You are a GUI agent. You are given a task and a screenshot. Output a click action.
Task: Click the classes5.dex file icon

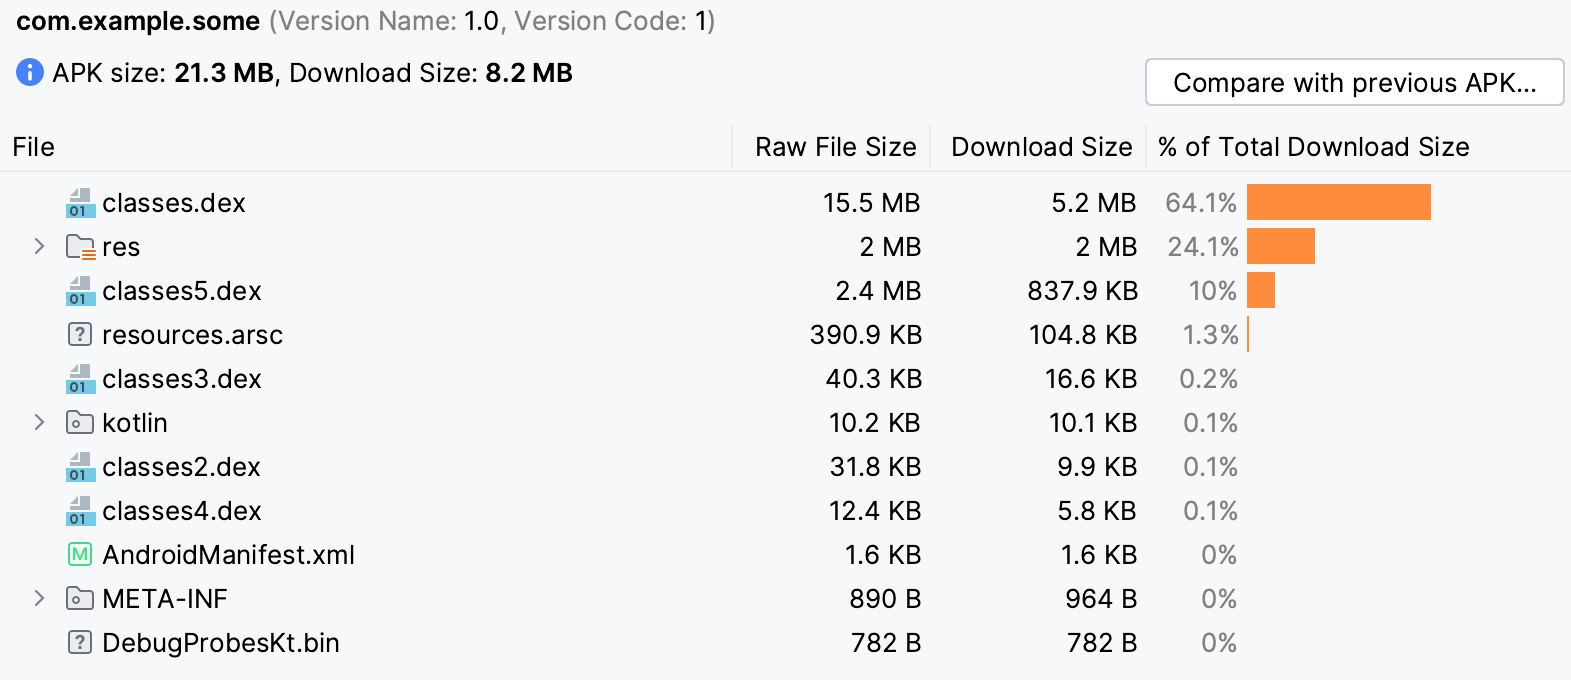click(80, 291)
